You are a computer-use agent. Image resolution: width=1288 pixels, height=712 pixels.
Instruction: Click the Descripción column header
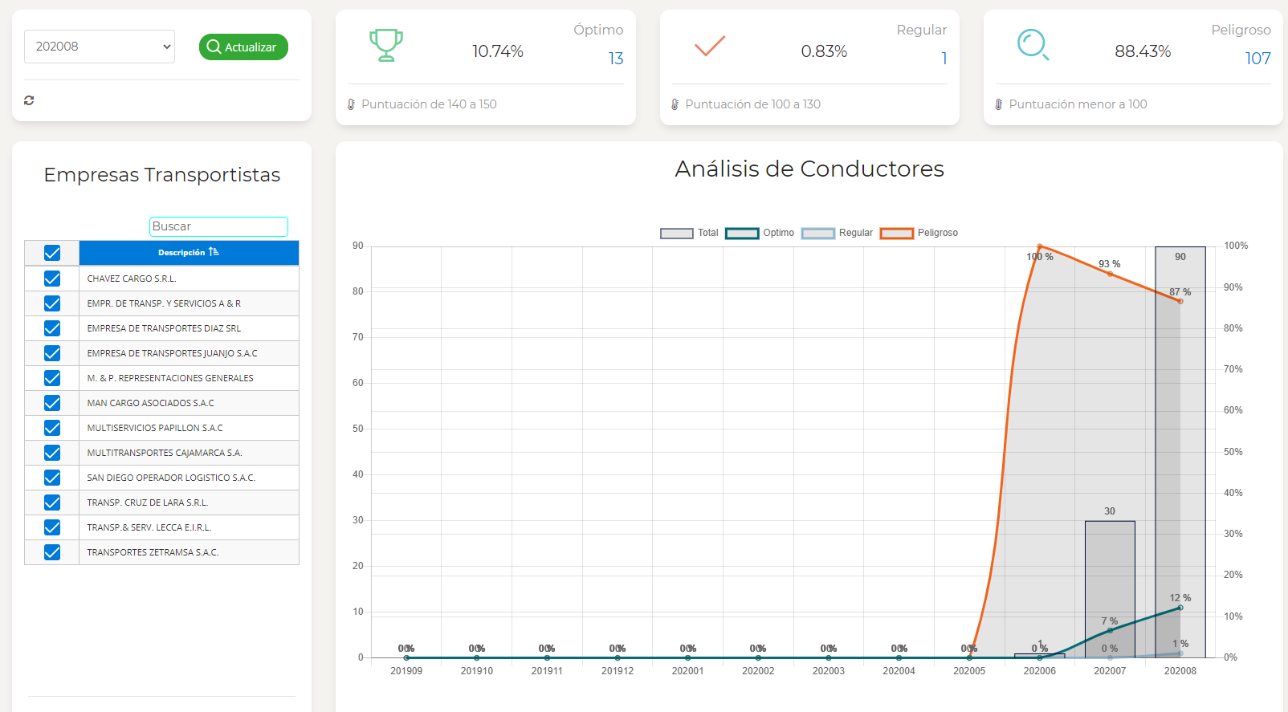tap(189, 253)
